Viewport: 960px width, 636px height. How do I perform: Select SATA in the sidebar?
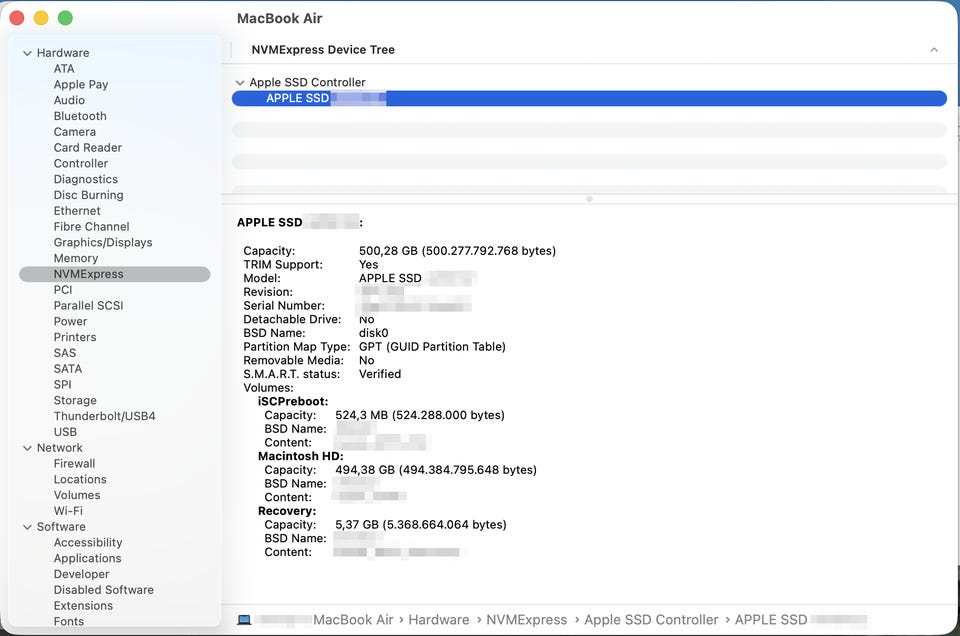tap(67, 369)
